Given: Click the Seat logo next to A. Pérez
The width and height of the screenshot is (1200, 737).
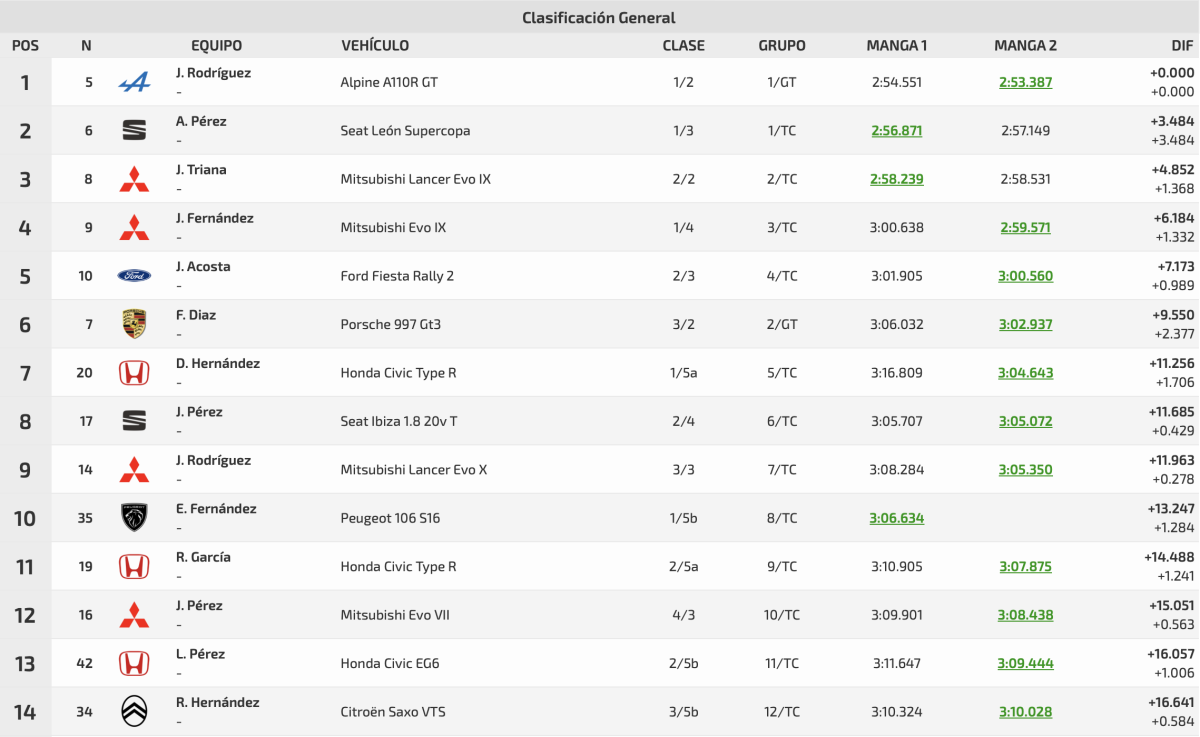Looking at the screenshot, I should coord(134,131).
